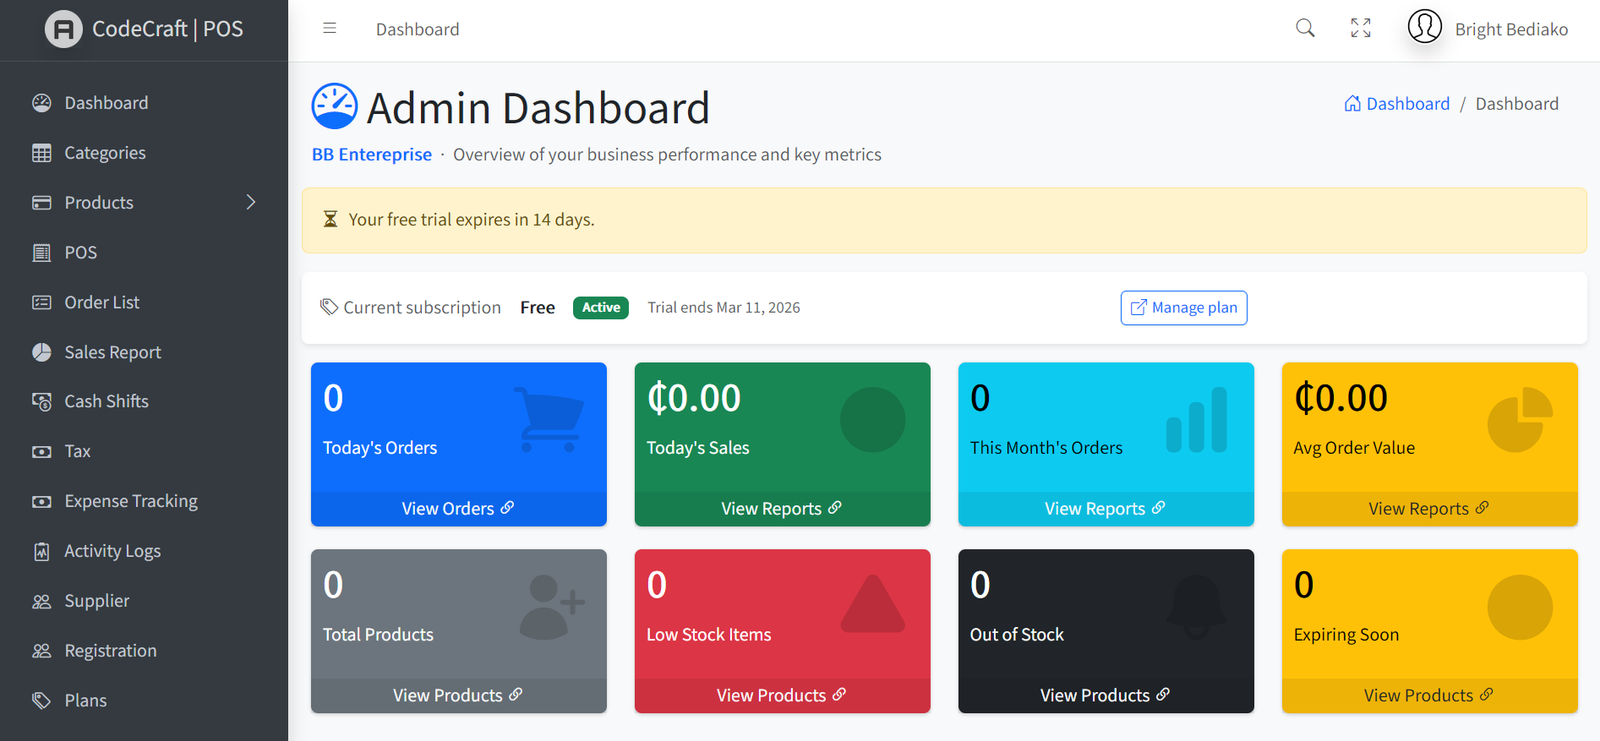Click the shopping cart icon on Today's Orders
Image resolution: width=1600 pixels, height=741 pixels.
[549, 420]
